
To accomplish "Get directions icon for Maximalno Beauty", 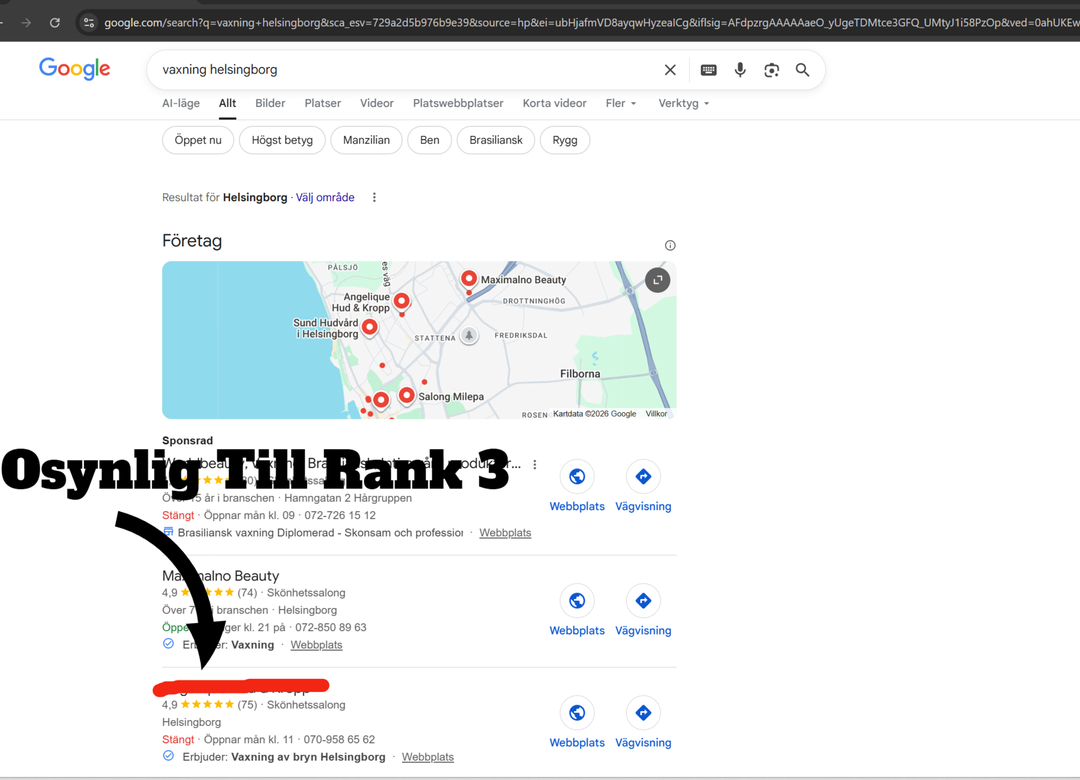I will 643,601.
